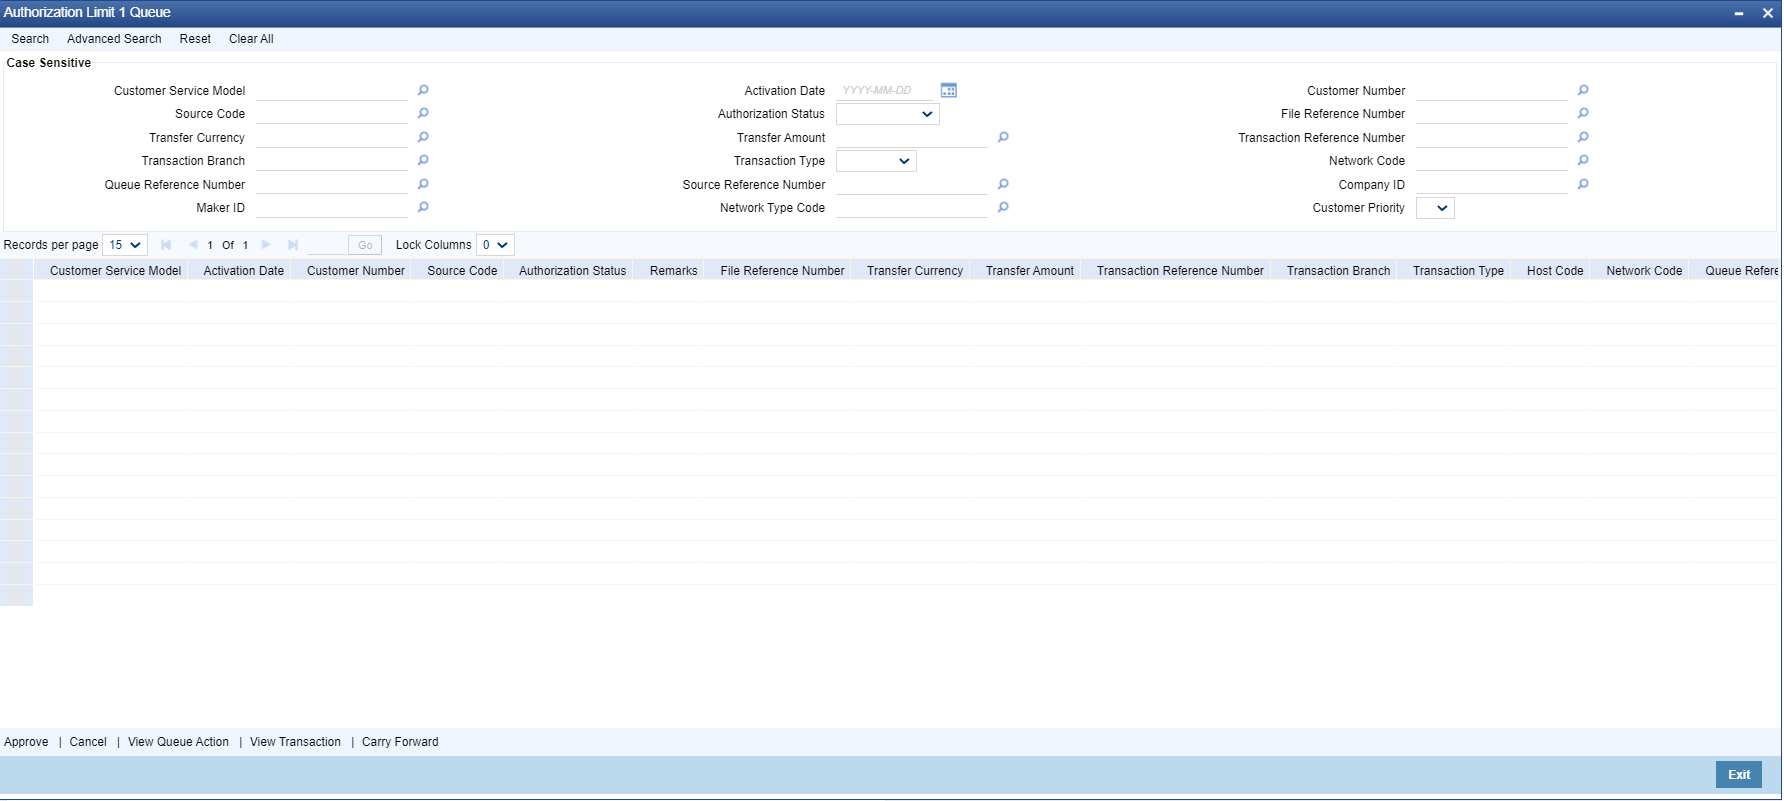Open lookup for Customer Number field
The image size is (1784, 801).
(1583, 90)
